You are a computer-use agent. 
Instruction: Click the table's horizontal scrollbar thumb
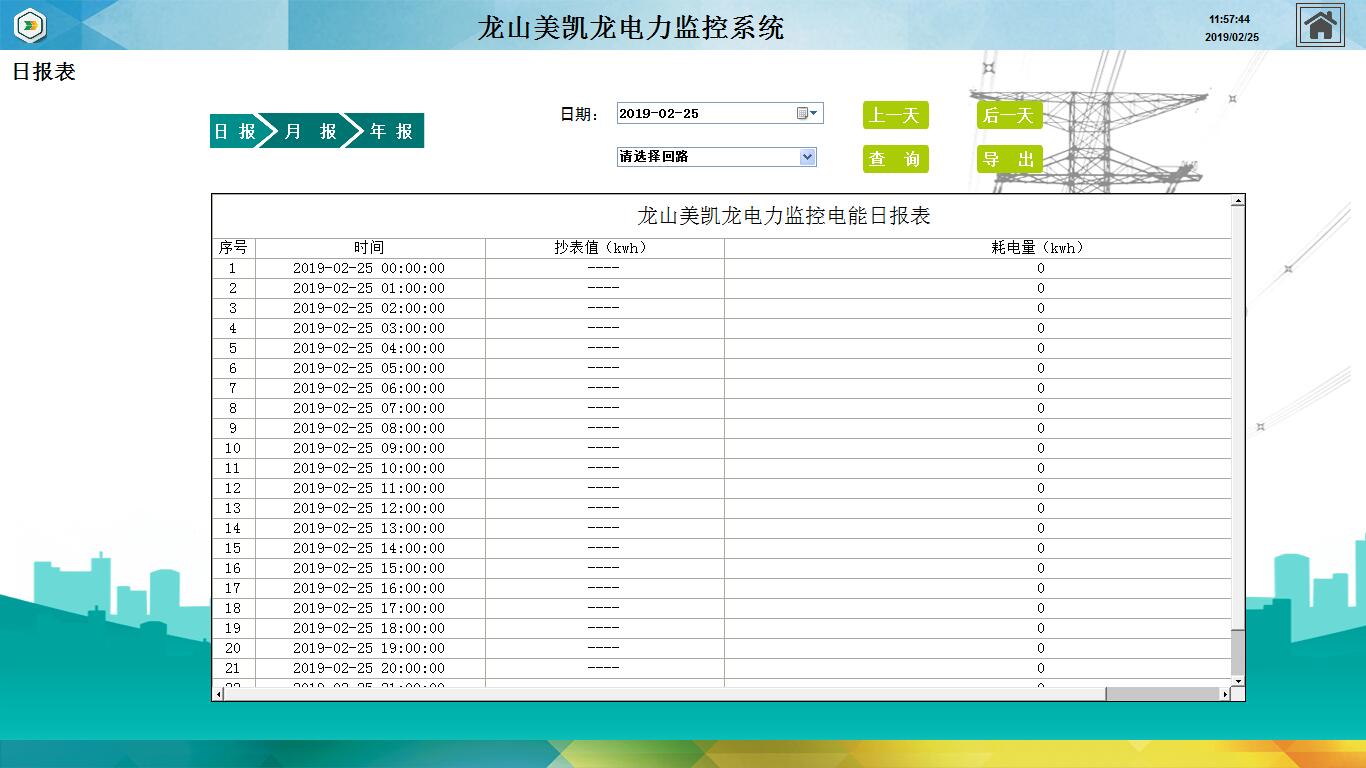[x=1162, y=694]
